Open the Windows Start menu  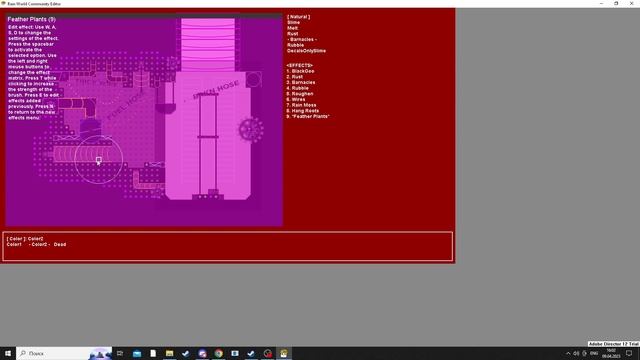pos(8,353)
